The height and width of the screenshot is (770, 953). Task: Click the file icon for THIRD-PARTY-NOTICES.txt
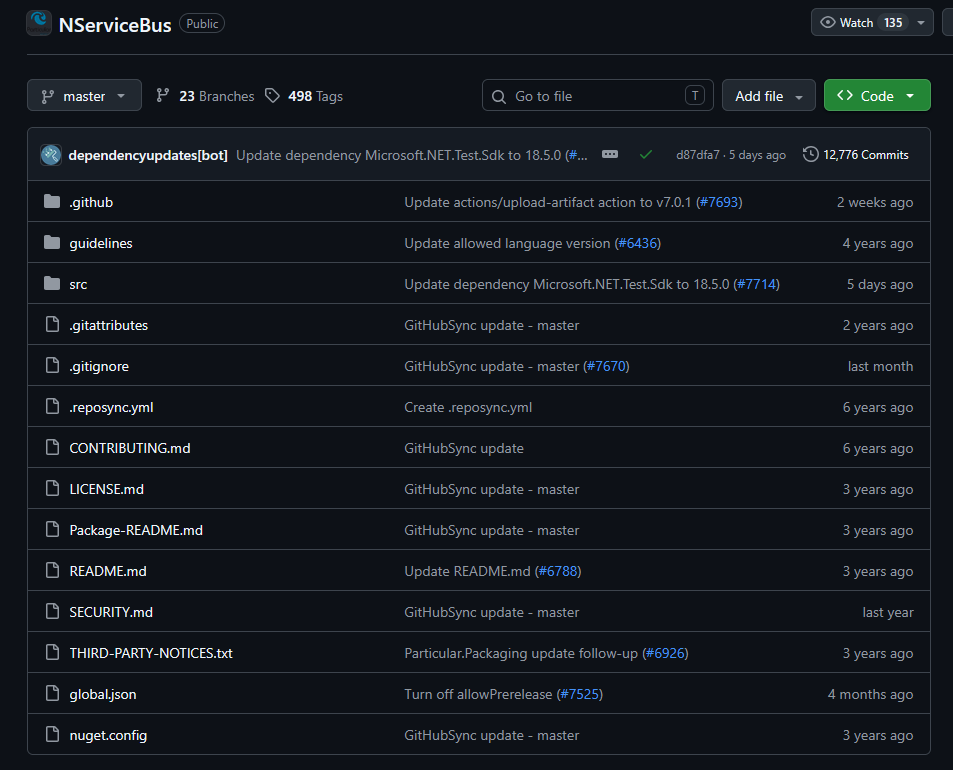tap(52, 653)
